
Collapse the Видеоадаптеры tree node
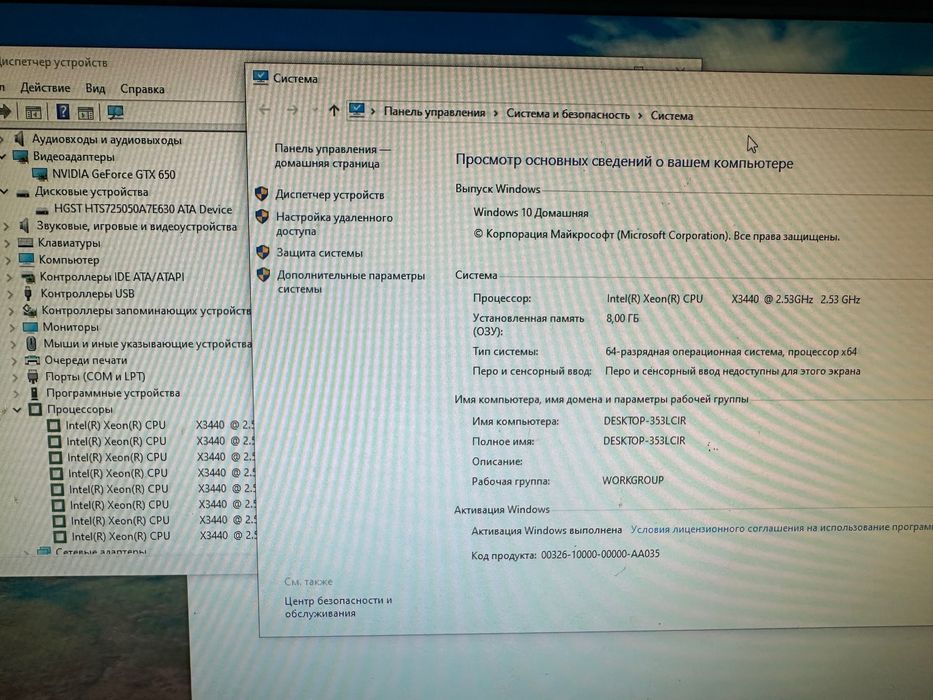(3, 156)
